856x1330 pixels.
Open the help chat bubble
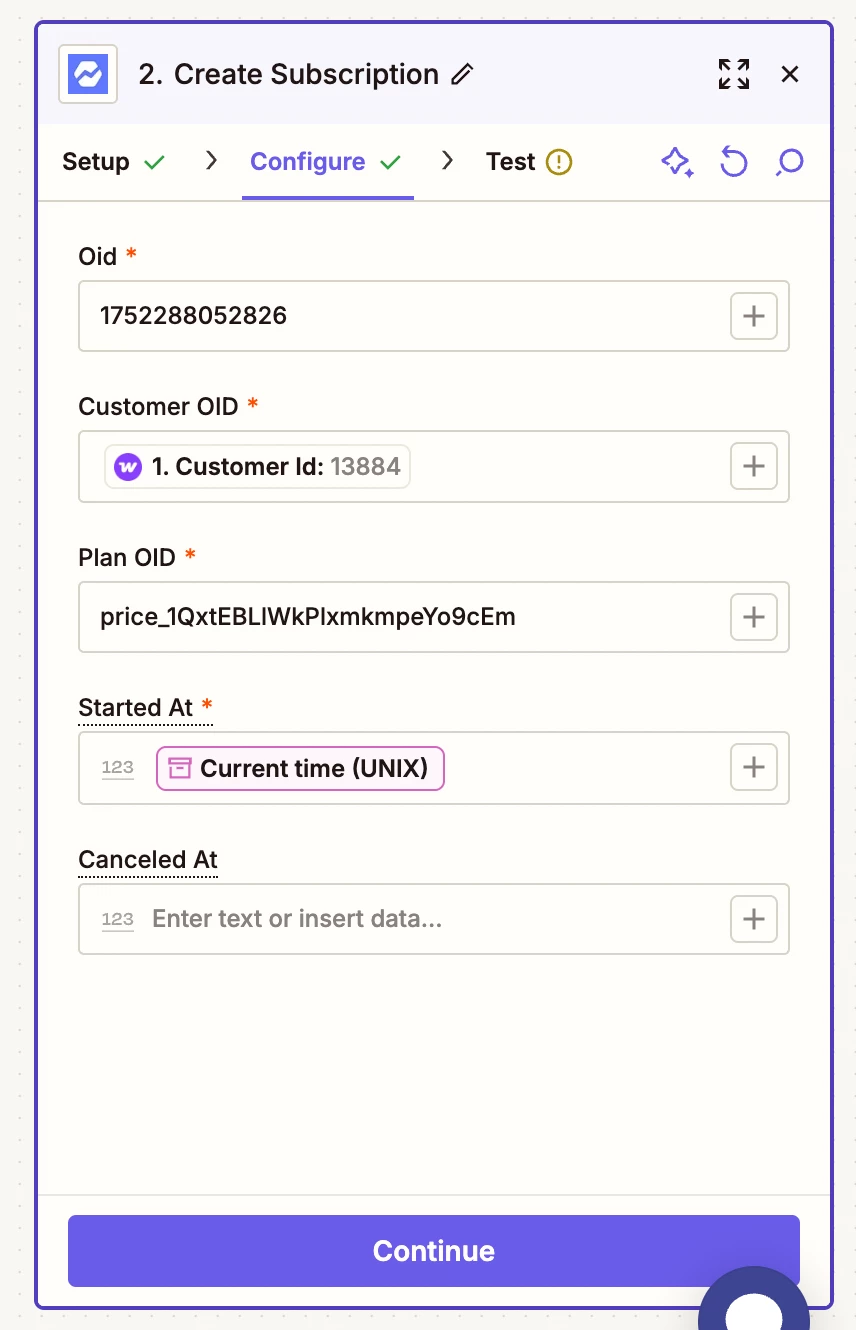click(x=754, y=1300)
